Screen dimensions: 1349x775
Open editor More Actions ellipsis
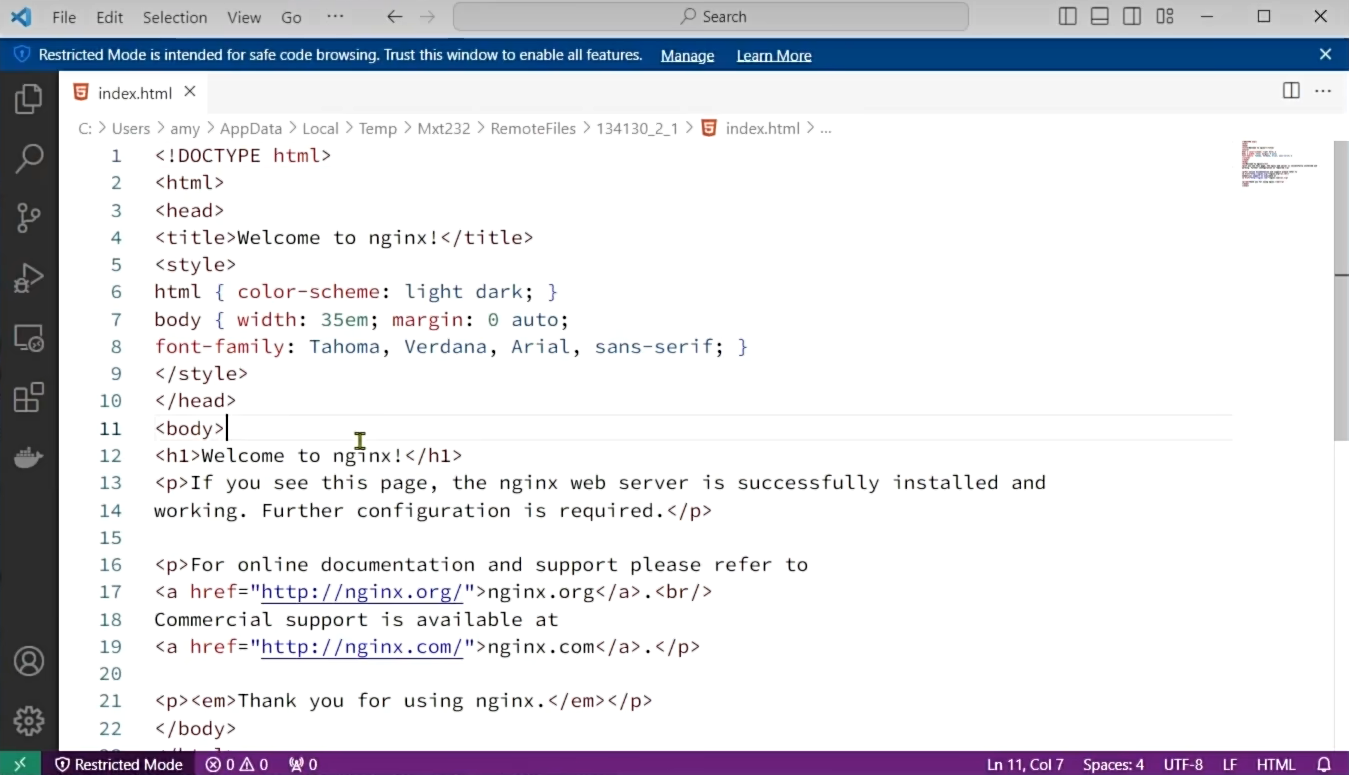click(x=1323, y=91)
